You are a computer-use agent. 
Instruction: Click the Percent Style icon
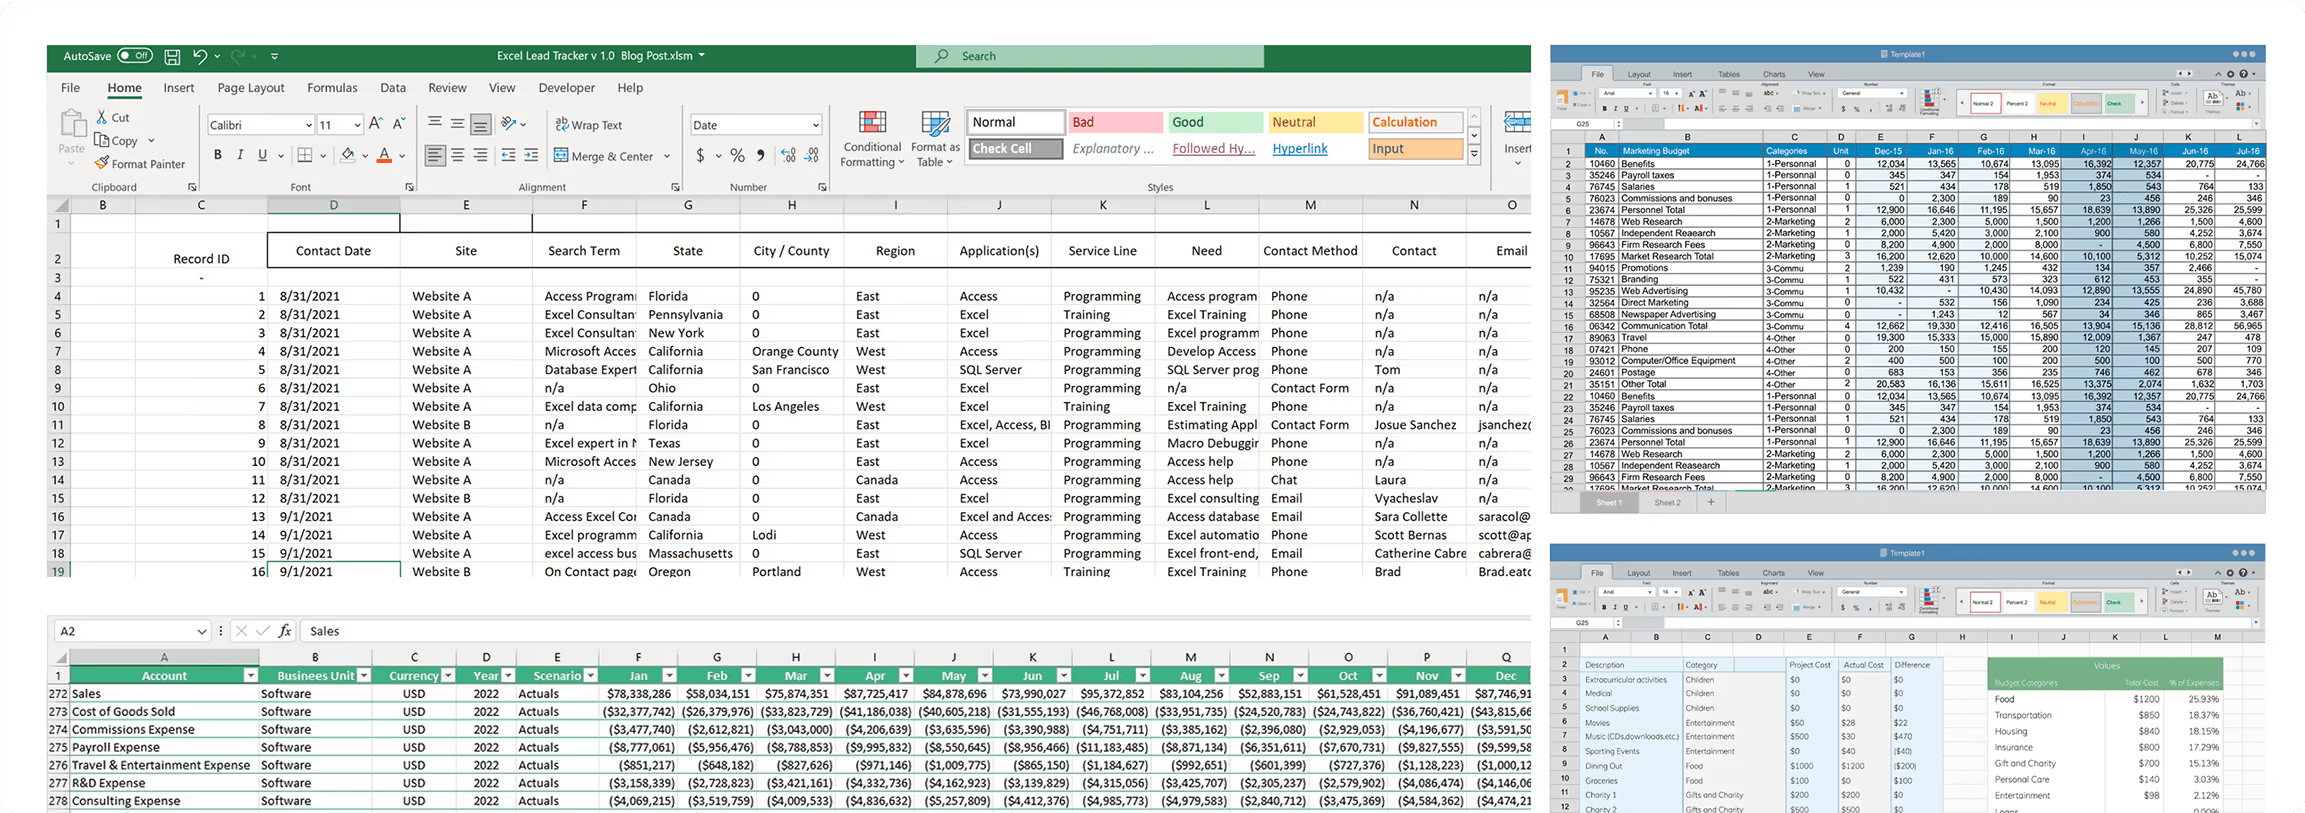[737, 156]
